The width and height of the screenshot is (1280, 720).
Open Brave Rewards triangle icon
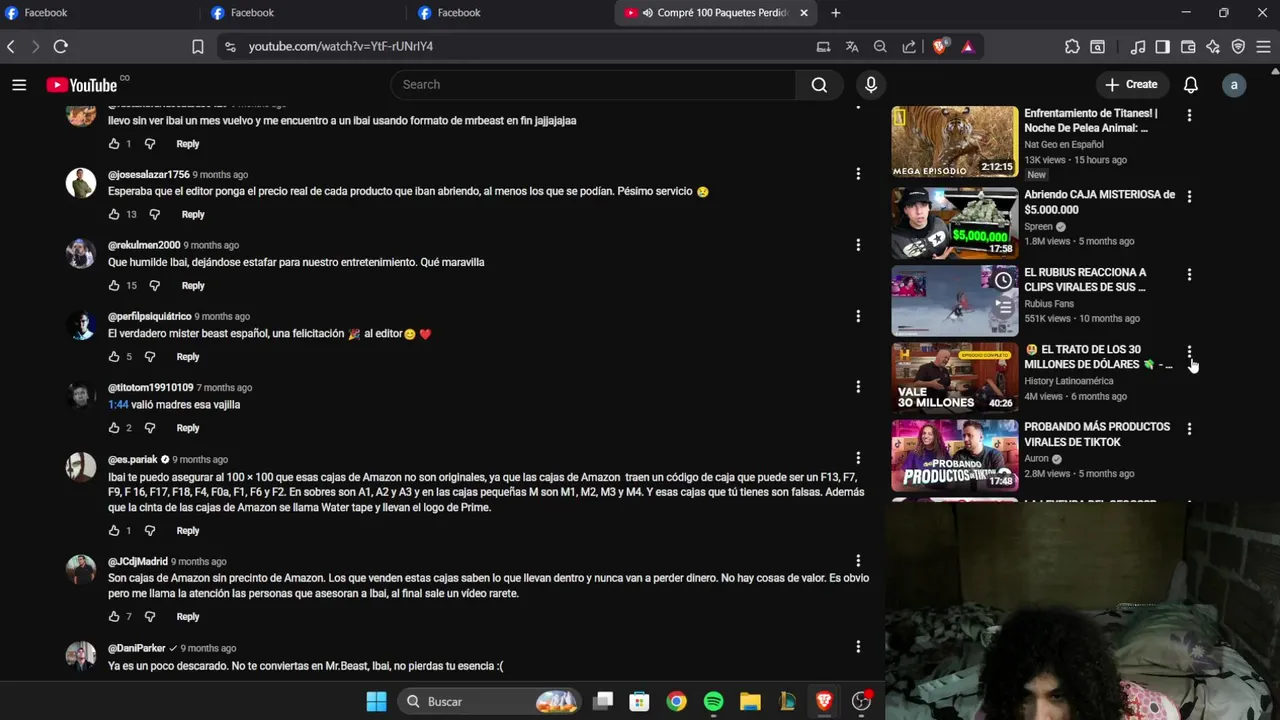pos(967,46)
